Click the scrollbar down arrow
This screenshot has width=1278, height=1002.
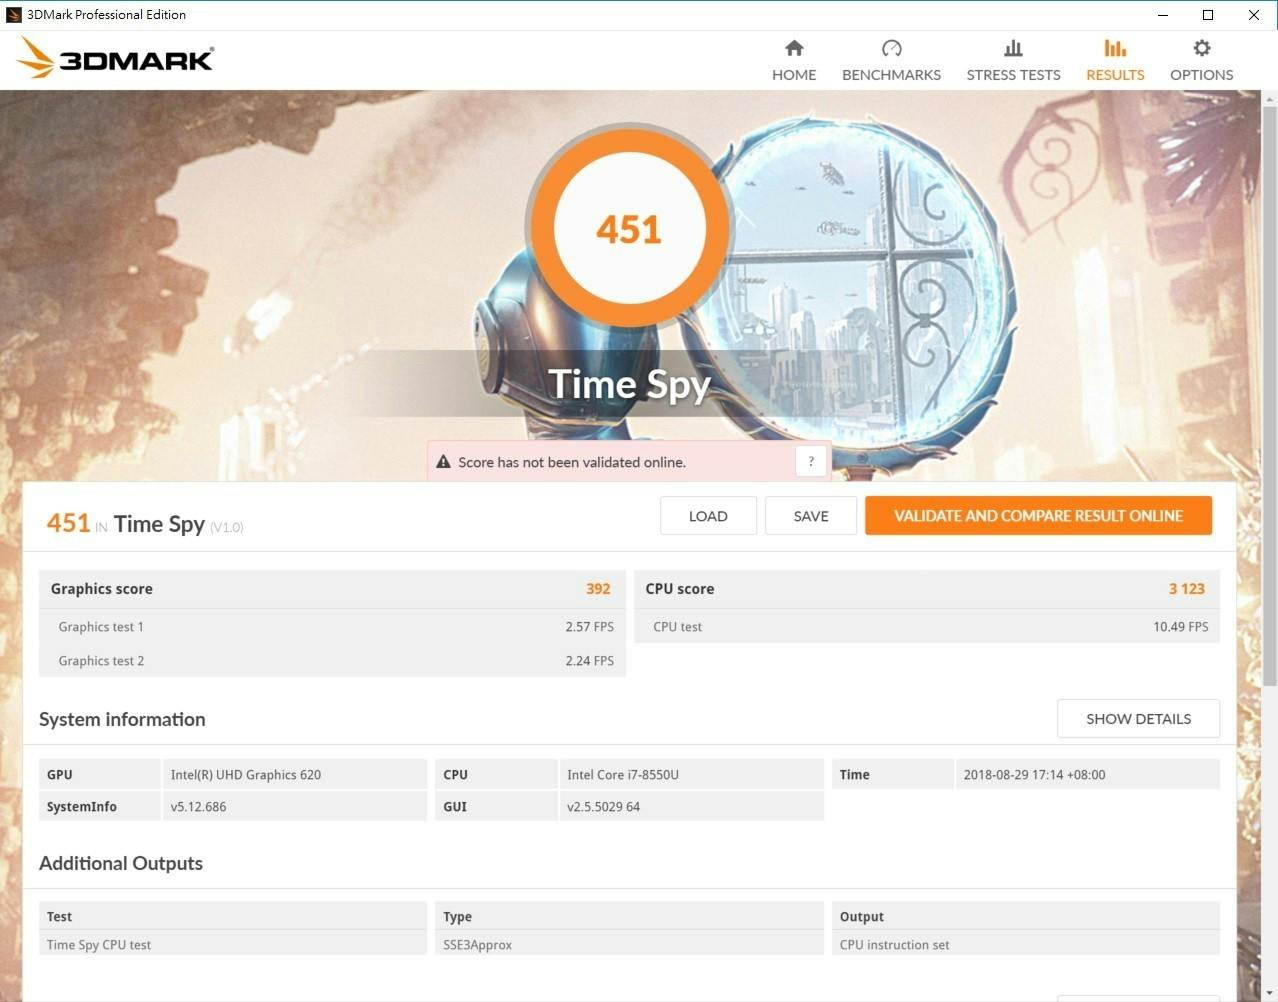tap(1270, 993)
